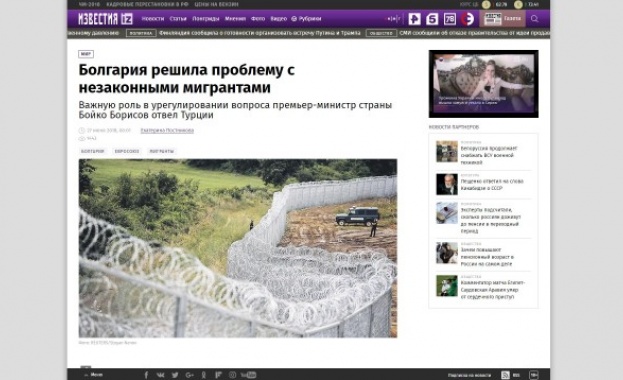
Task: Click thumbnail of elderly bearded man
Action: click(x=447, y=184)
